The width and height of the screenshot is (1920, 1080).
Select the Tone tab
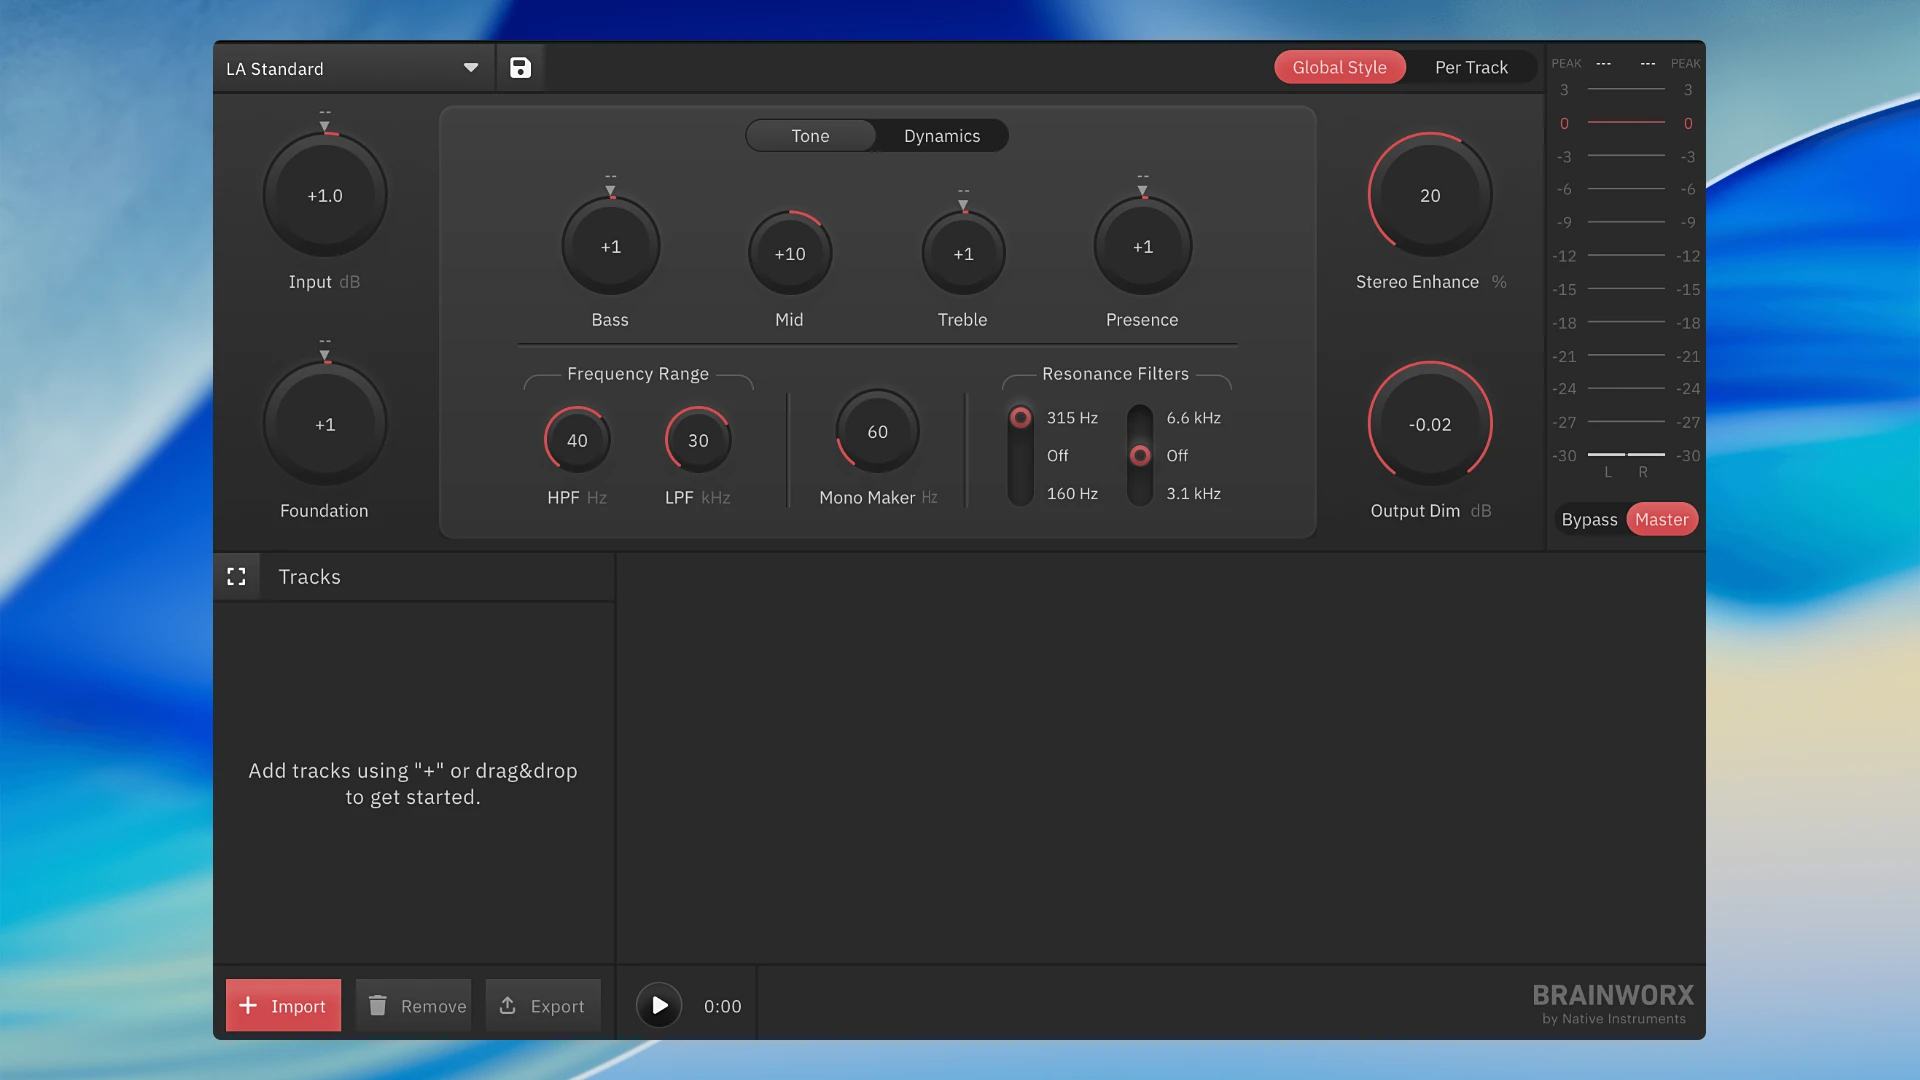(x=810, y=136)
